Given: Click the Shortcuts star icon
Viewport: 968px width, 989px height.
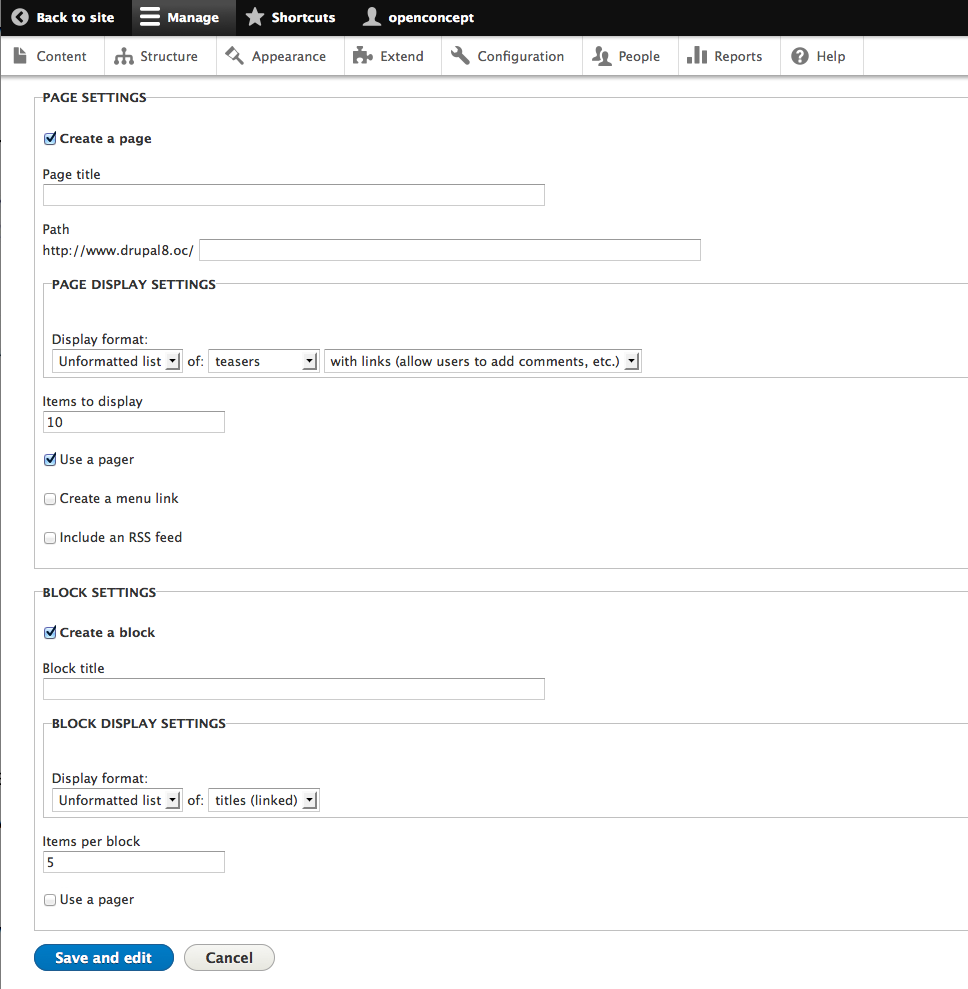Looking at the screenshot, I should coord(255,17).
